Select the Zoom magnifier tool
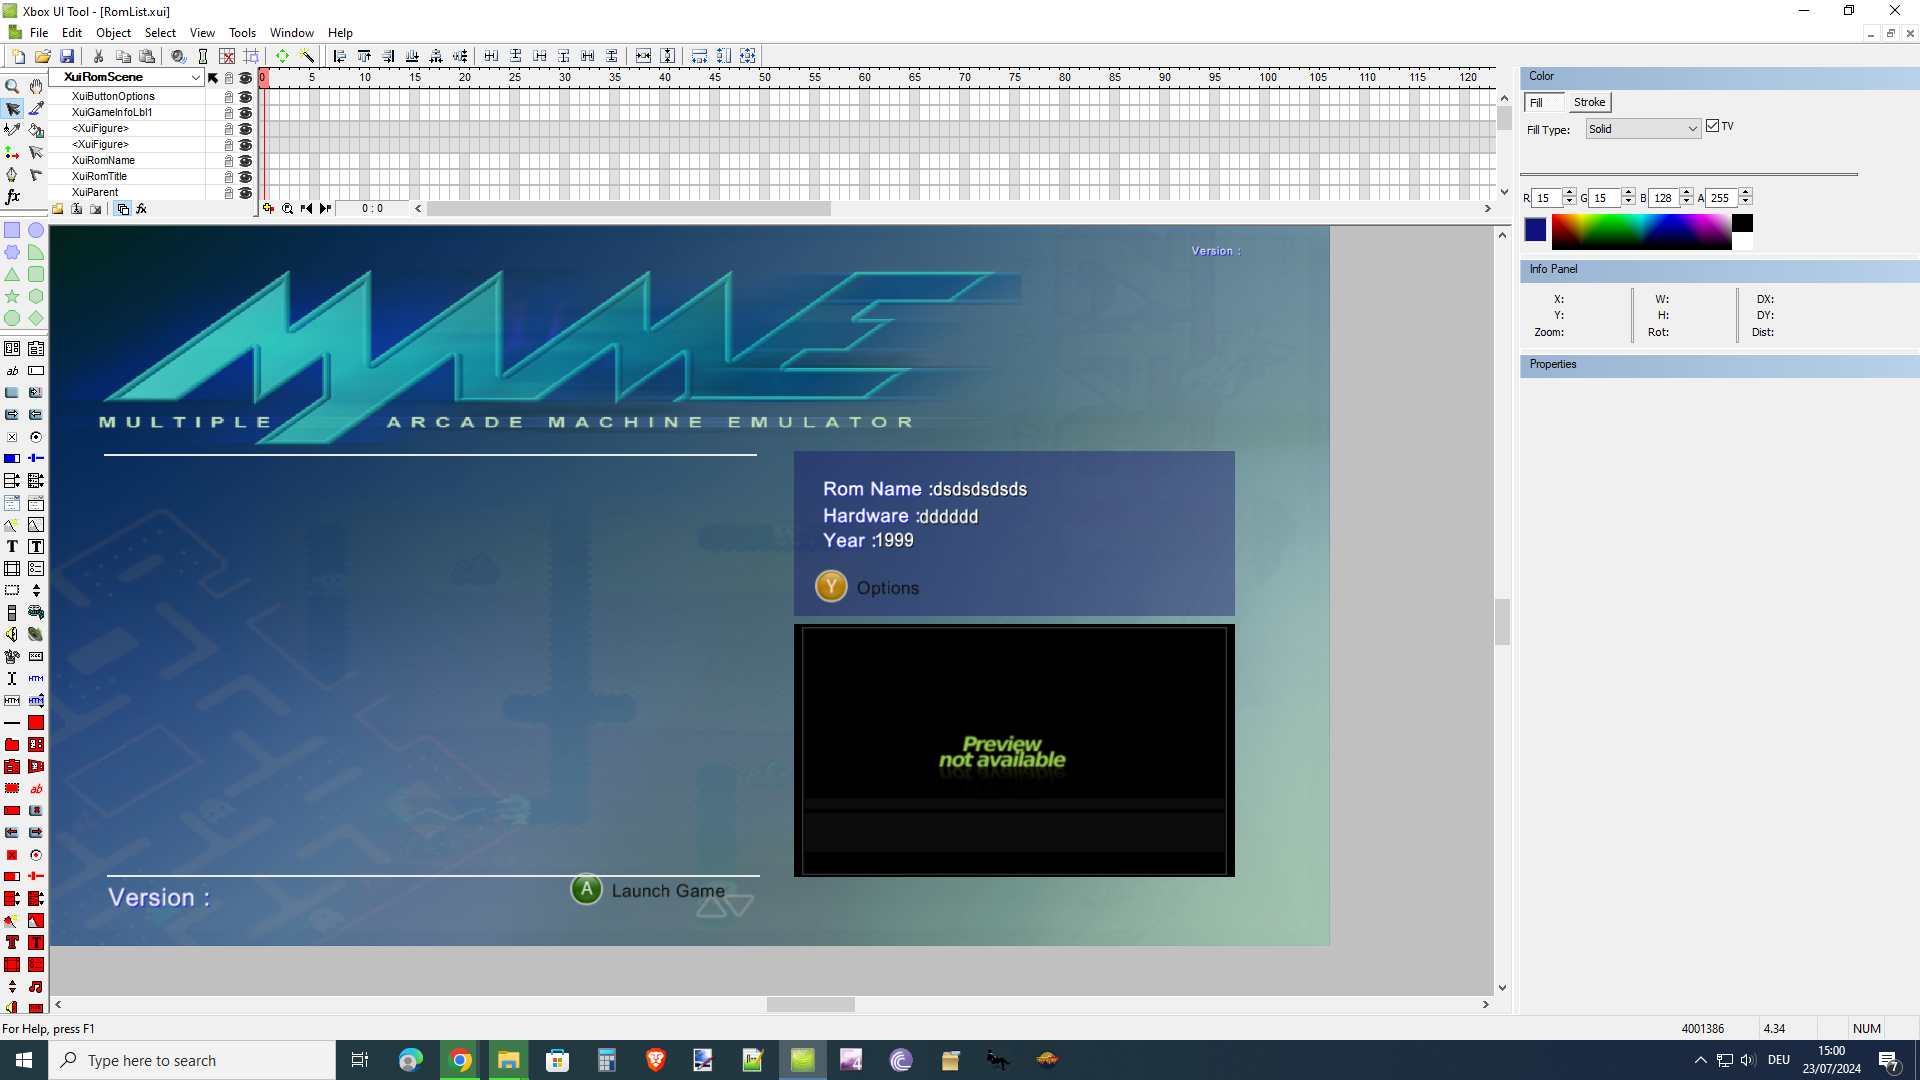1920x1080 pixels. [x=12, y=87]
